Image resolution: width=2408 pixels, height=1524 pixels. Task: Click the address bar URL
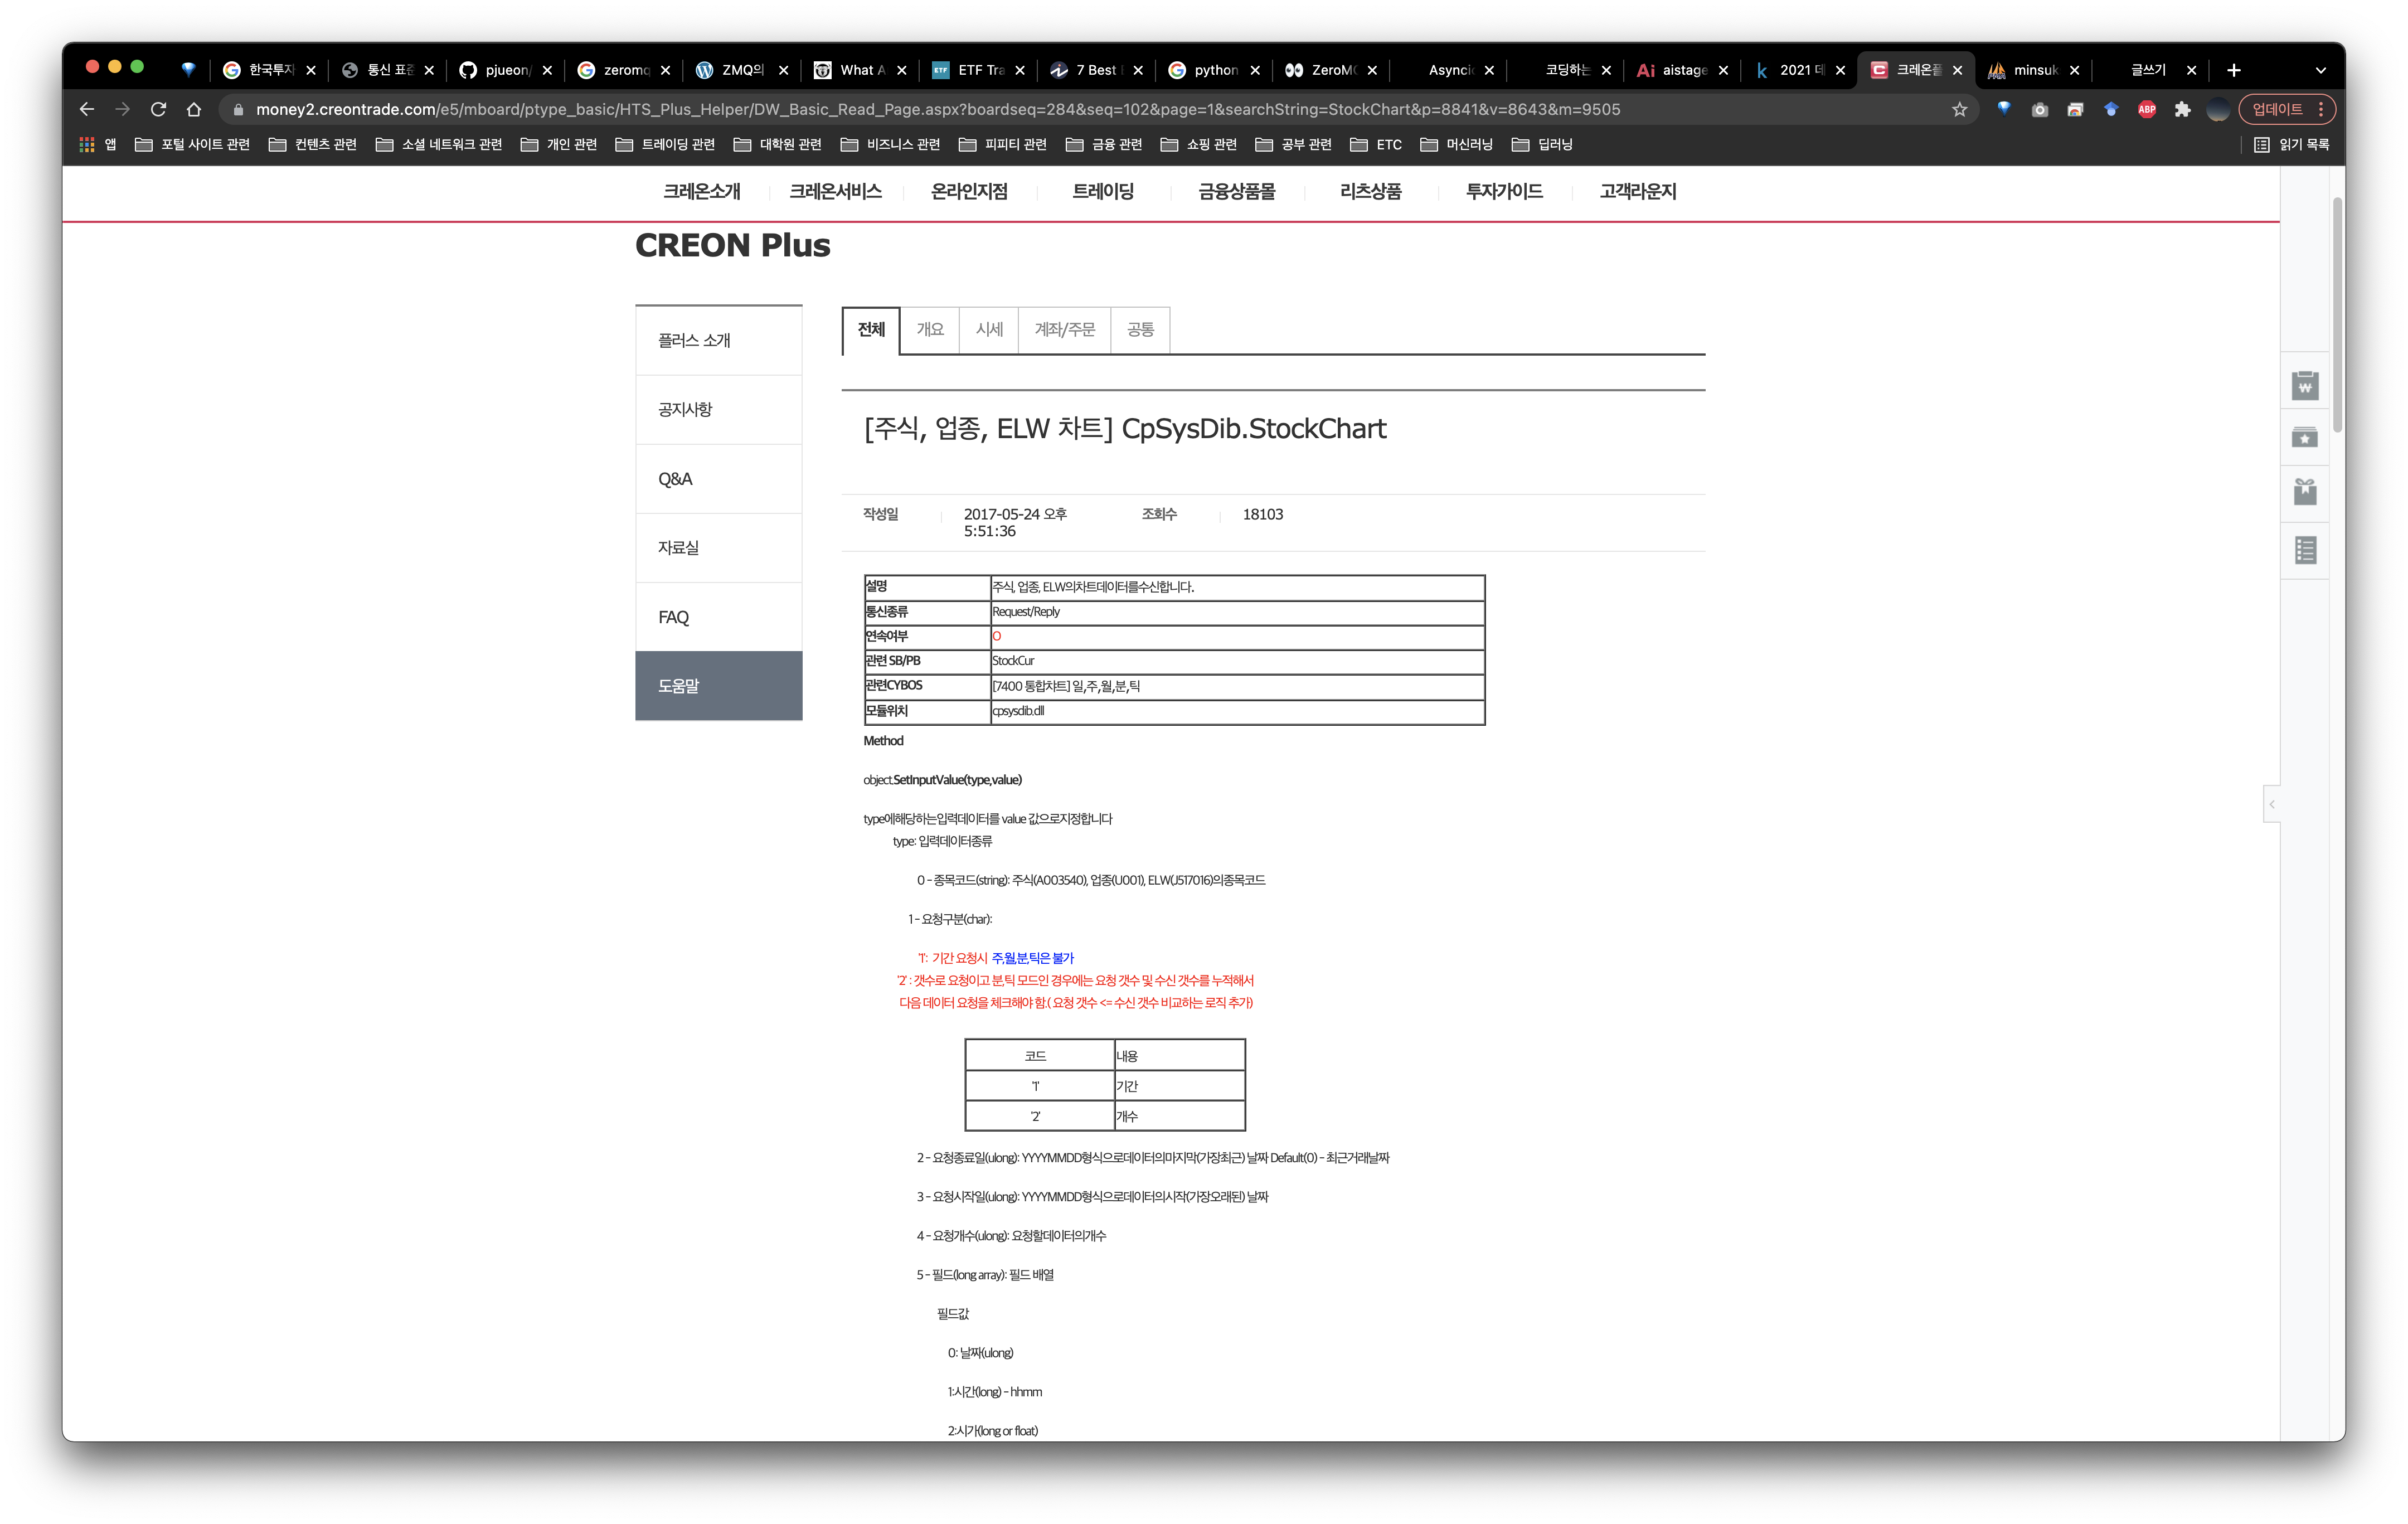937,109
